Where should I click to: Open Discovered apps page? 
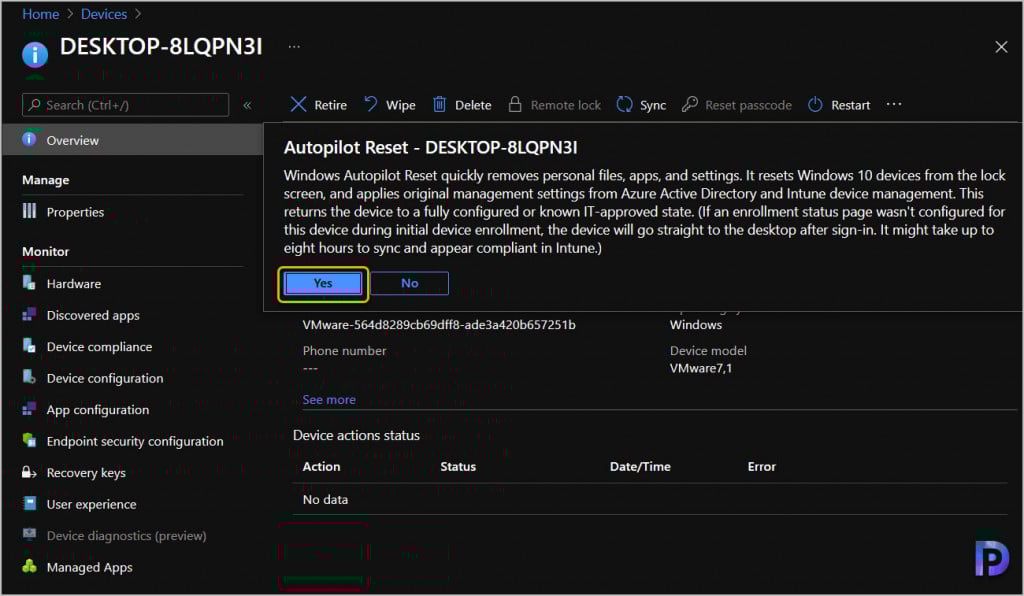coord(93,315)
